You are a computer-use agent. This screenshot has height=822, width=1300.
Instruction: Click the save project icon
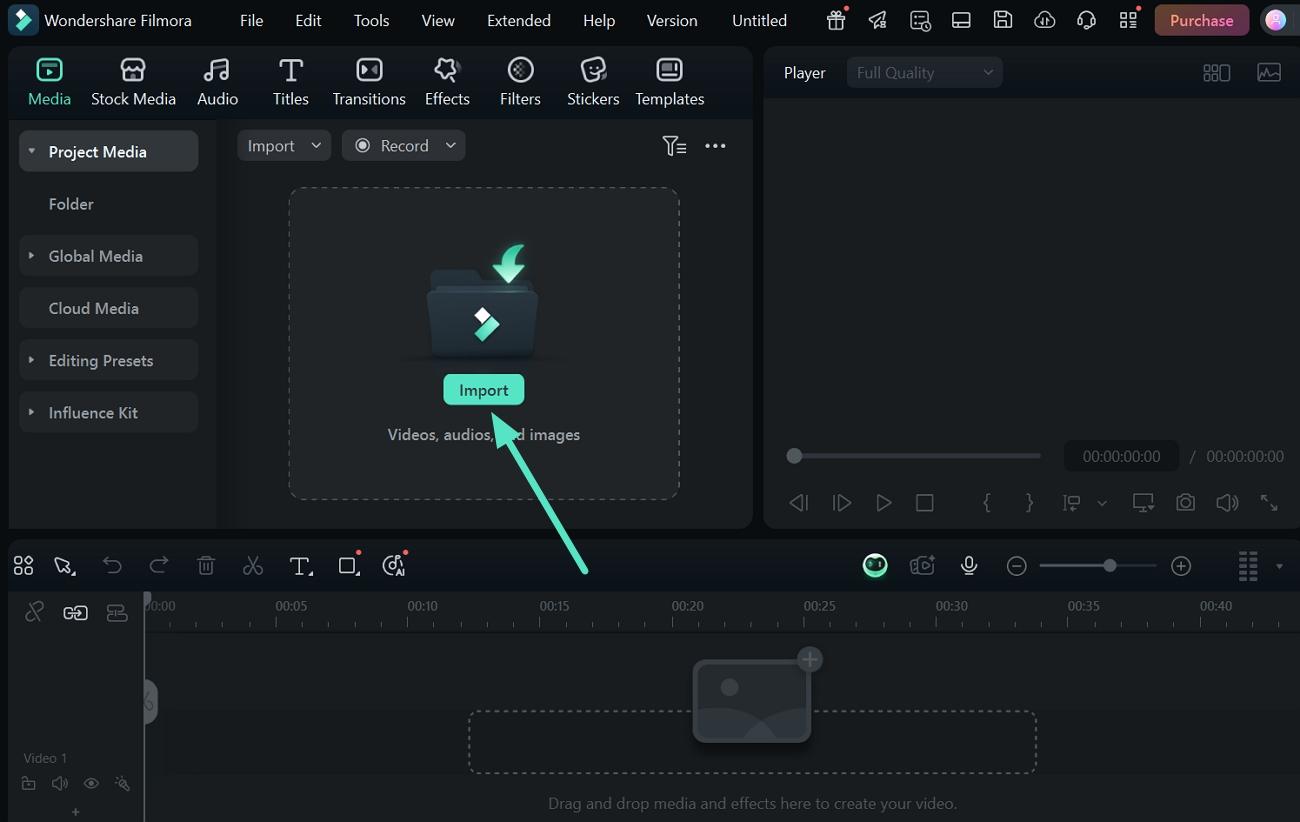(1002, 20)
